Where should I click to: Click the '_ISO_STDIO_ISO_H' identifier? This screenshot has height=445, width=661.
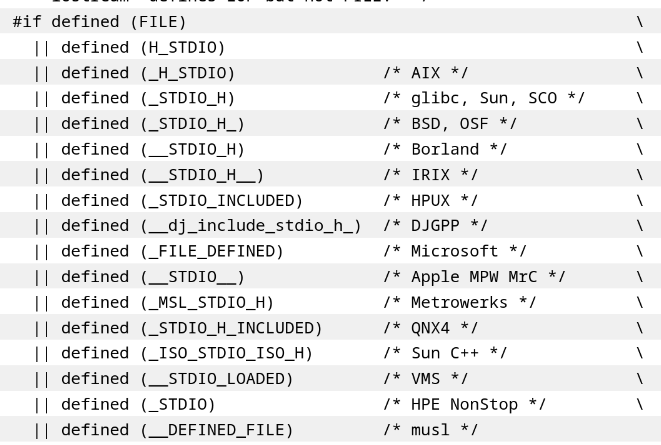click(226, 353)
